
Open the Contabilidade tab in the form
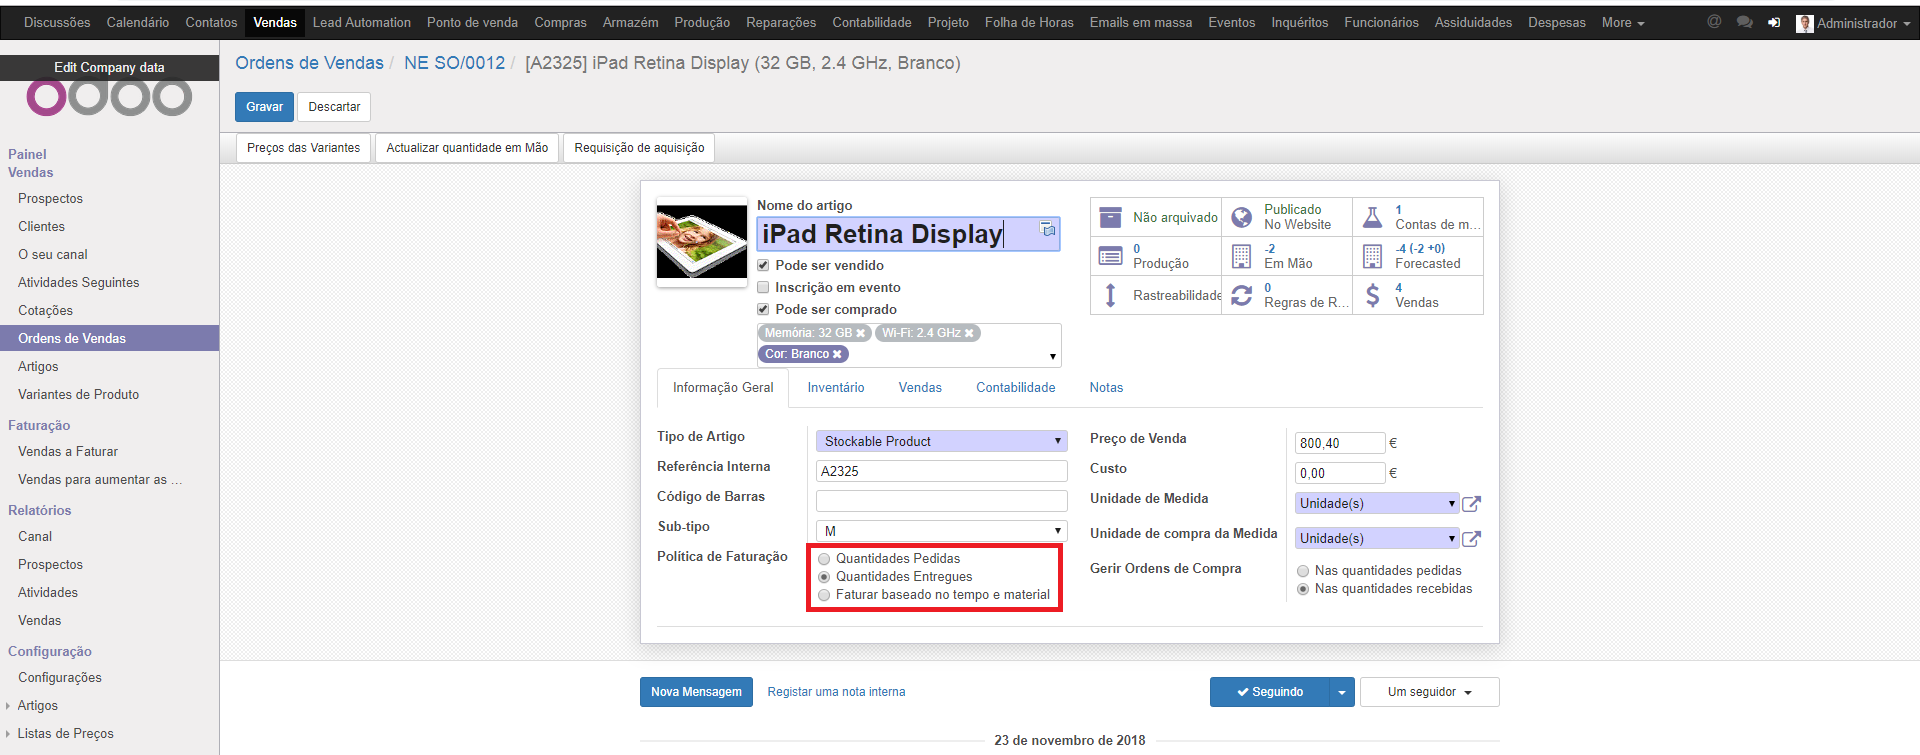1015,387
